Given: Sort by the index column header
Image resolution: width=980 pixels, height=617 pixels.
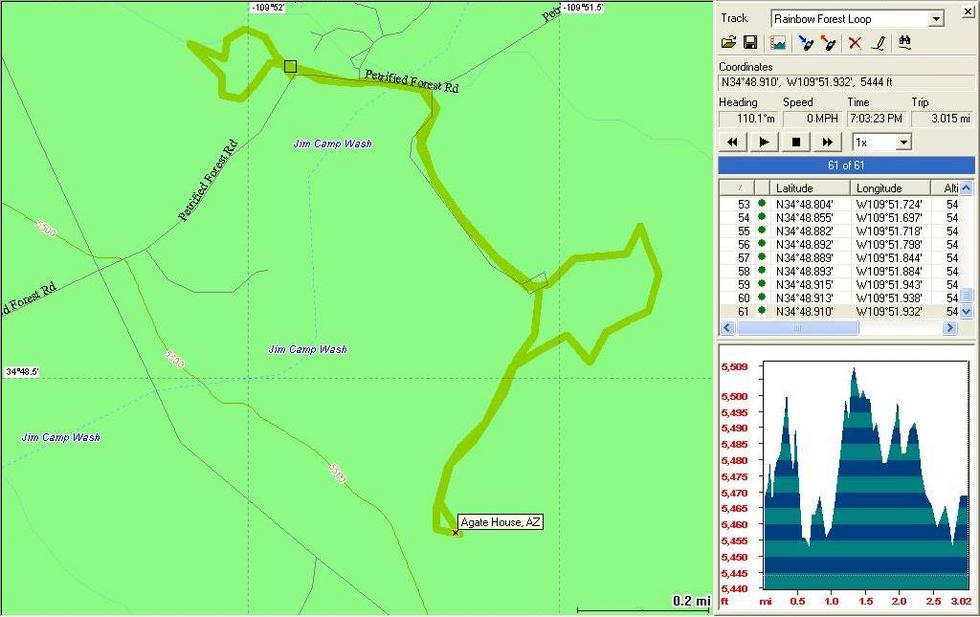Looking at the screenshot, I should tap(736, 188).
